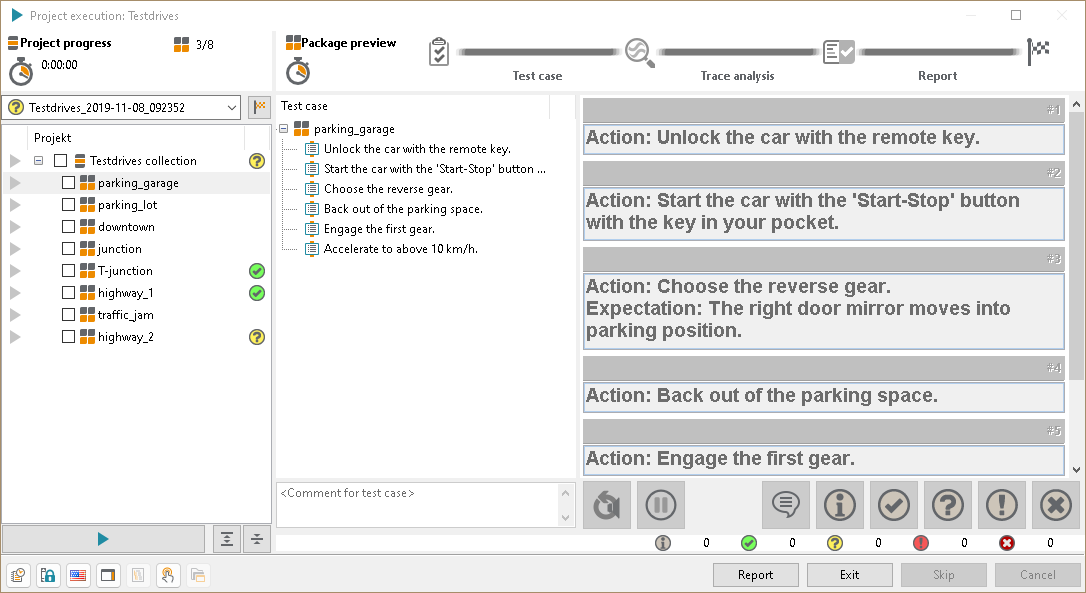Select the highway_1 package row
The width and height of the screenshot is (1086, 593).
(x=136, y=293)
